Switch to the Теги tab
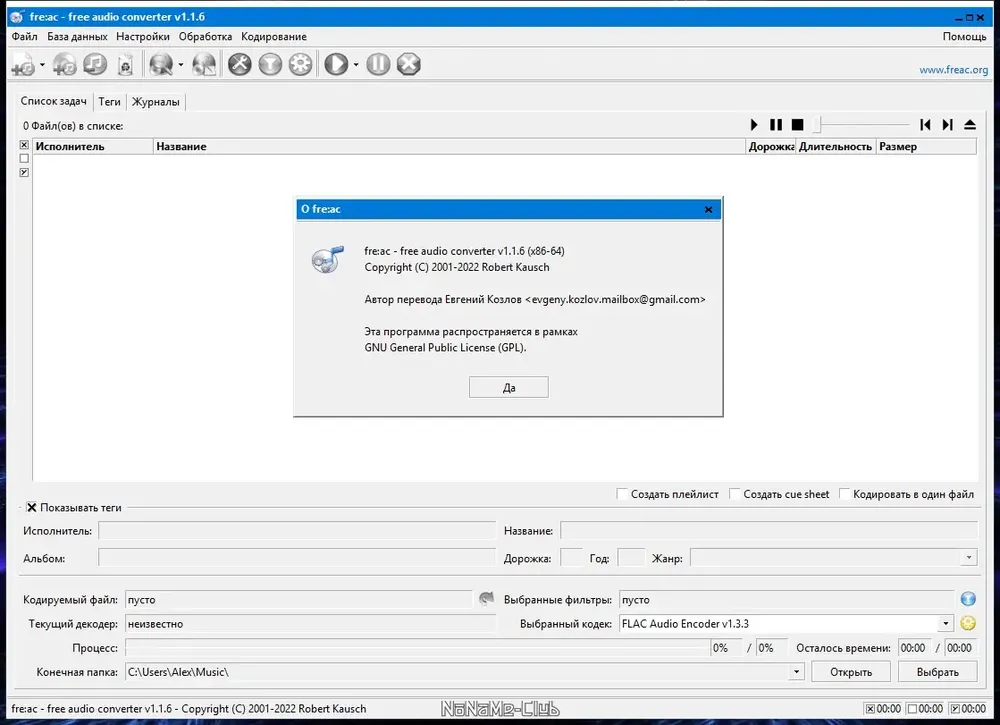Screen dimensions: 1000x725 [109, 101]
